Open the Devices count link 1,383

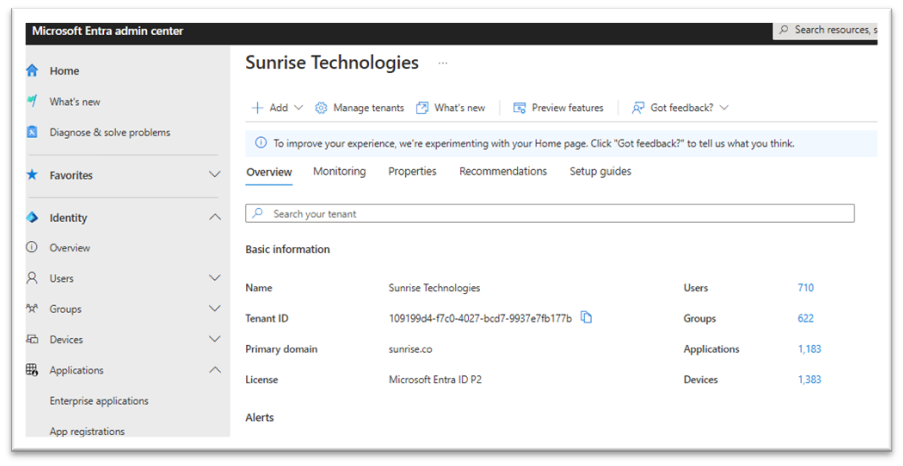(810, 379)
